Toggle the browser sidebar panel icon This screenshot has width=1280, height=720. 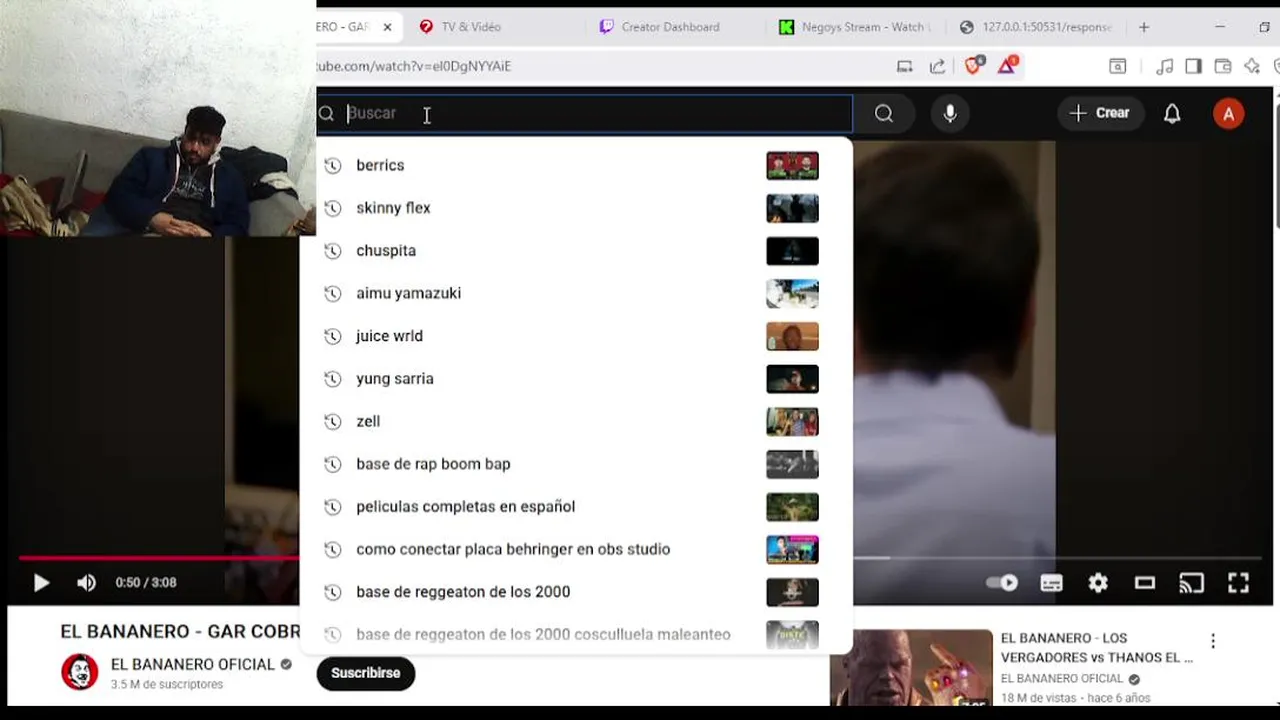[1193, 66]
